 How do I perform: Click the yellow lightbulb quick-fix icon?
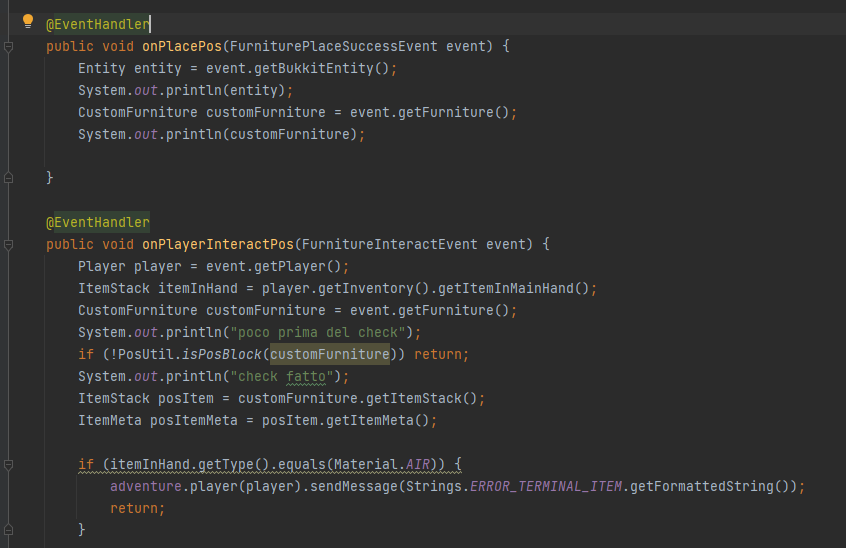coord(28,22)
